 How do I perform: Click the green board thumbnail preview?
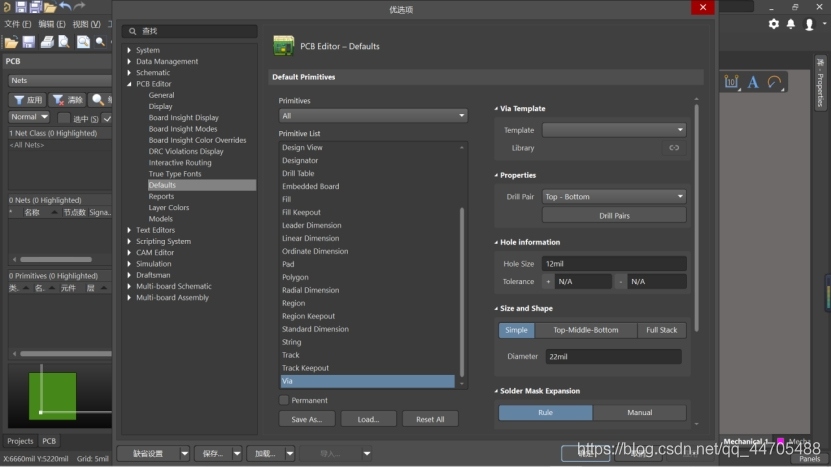point(52,395)
